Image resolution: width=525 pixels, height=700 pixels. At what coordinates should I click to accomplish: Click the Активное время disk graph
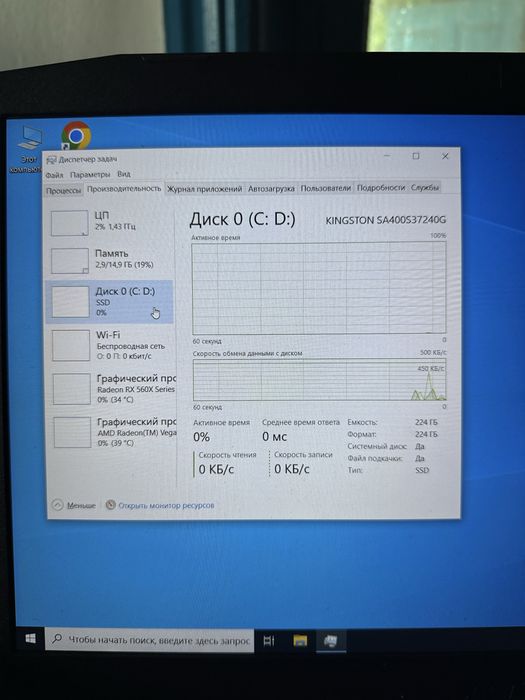tap(319, 288)
